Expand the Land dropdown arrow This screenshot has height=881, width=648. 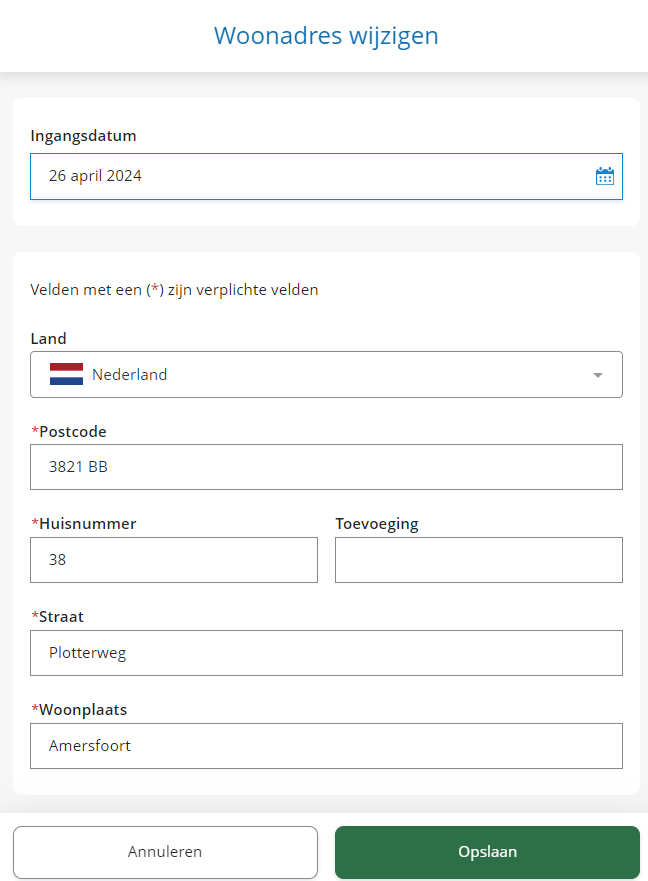click(x=598, y=375)
